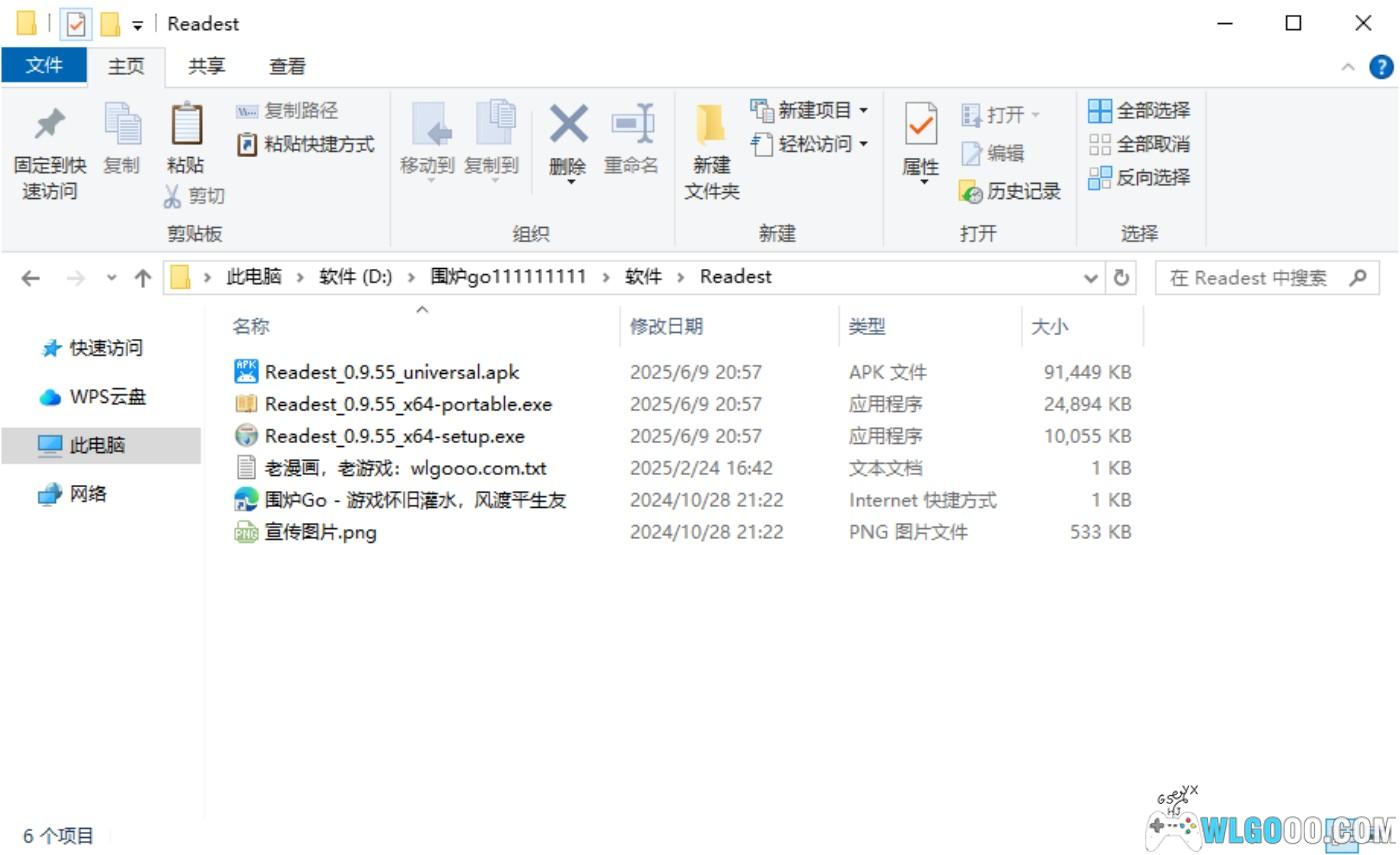Click the Paste clipboard icon
Image resolution: width=1400 pixels, height=855 pixels.
[186, 125]
